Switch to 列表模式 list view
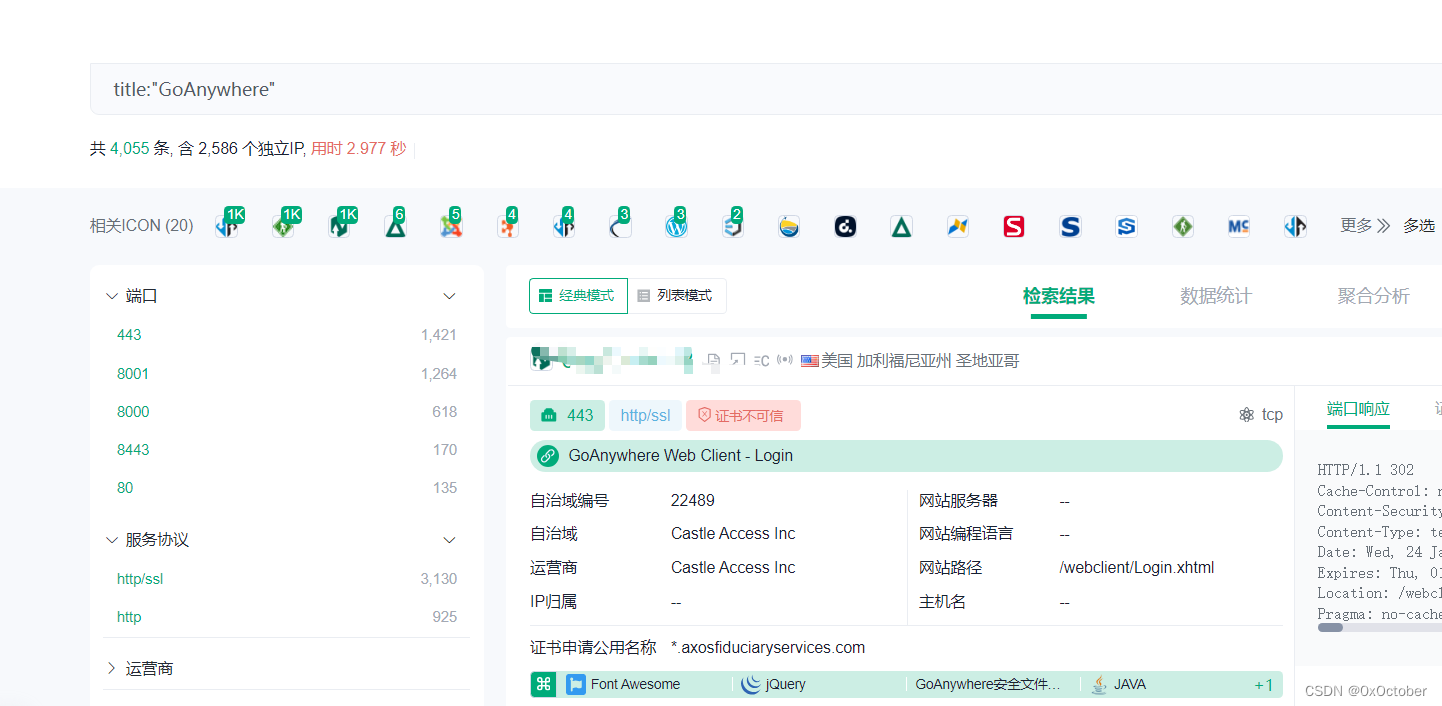 click(x=677, y=296)
